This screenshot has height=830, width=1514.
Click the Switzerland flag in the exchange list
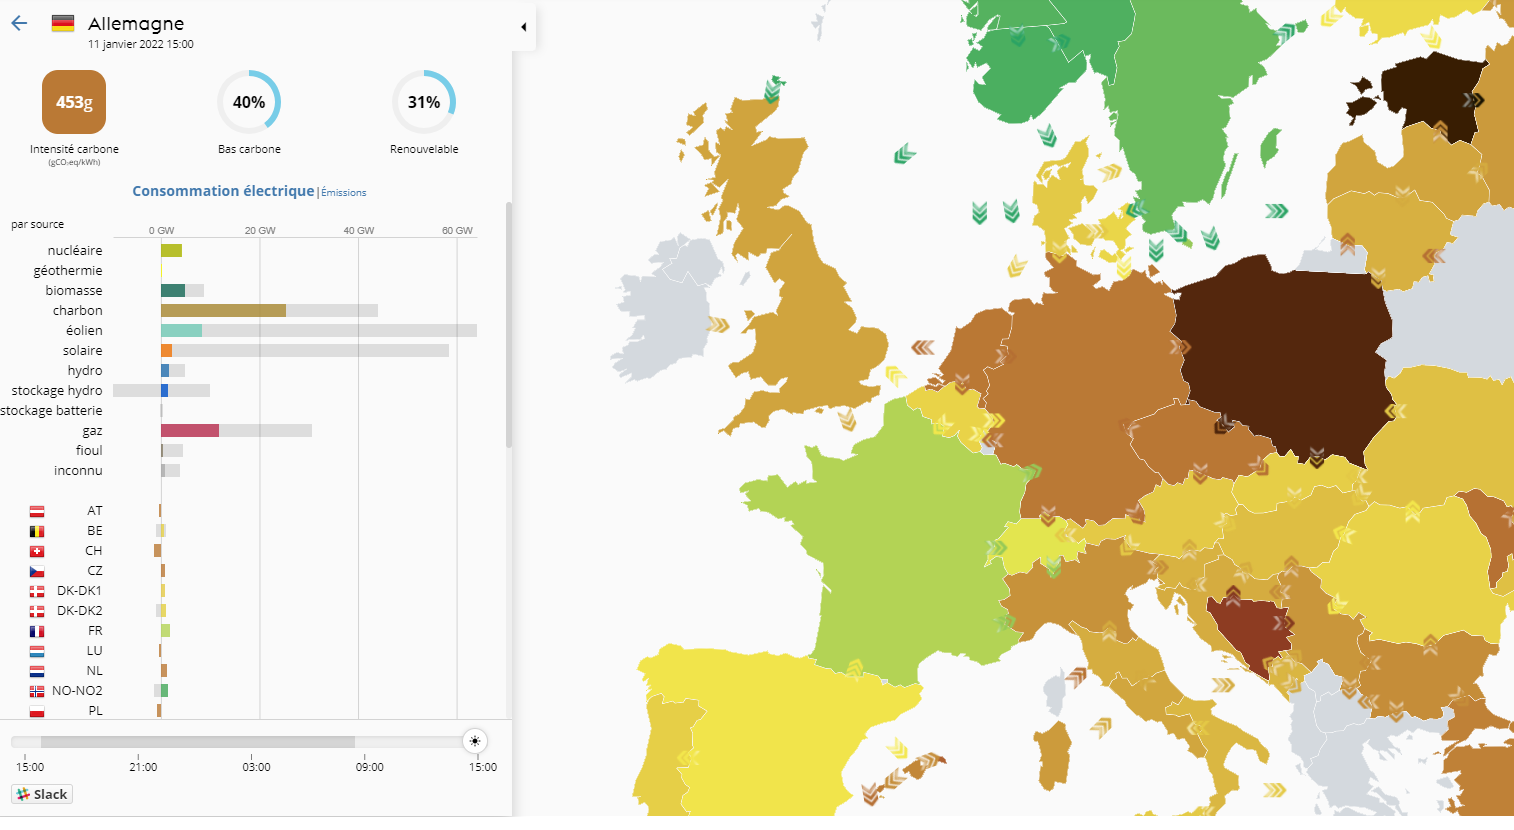(37, 551)
